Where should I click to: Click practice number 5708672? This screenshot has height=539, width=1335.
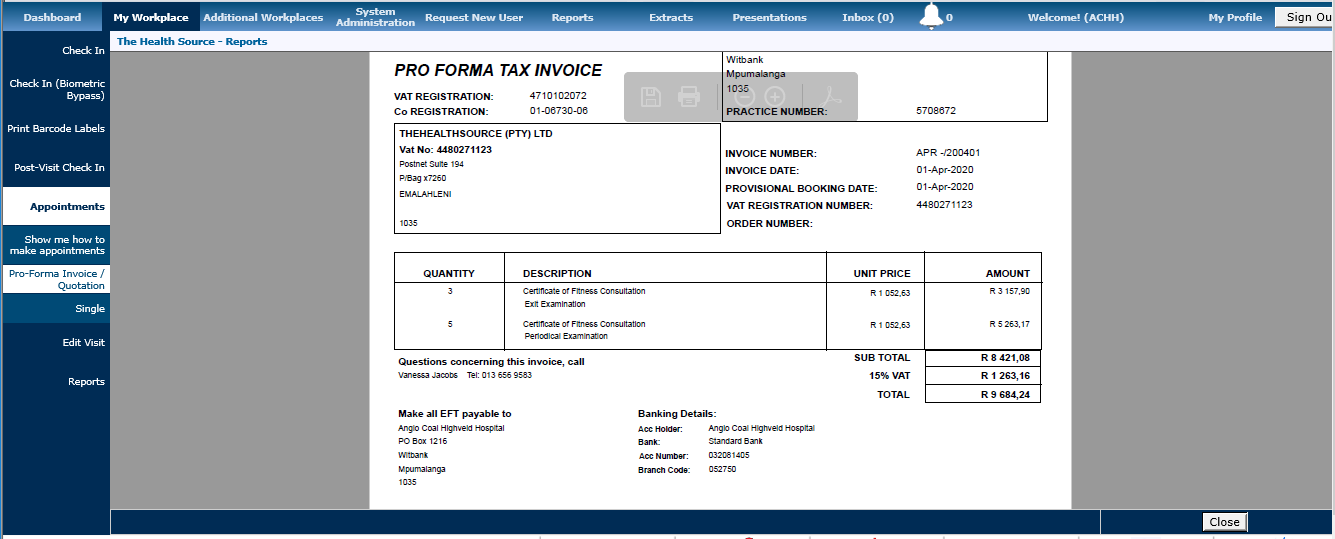[x=936, y=111]
